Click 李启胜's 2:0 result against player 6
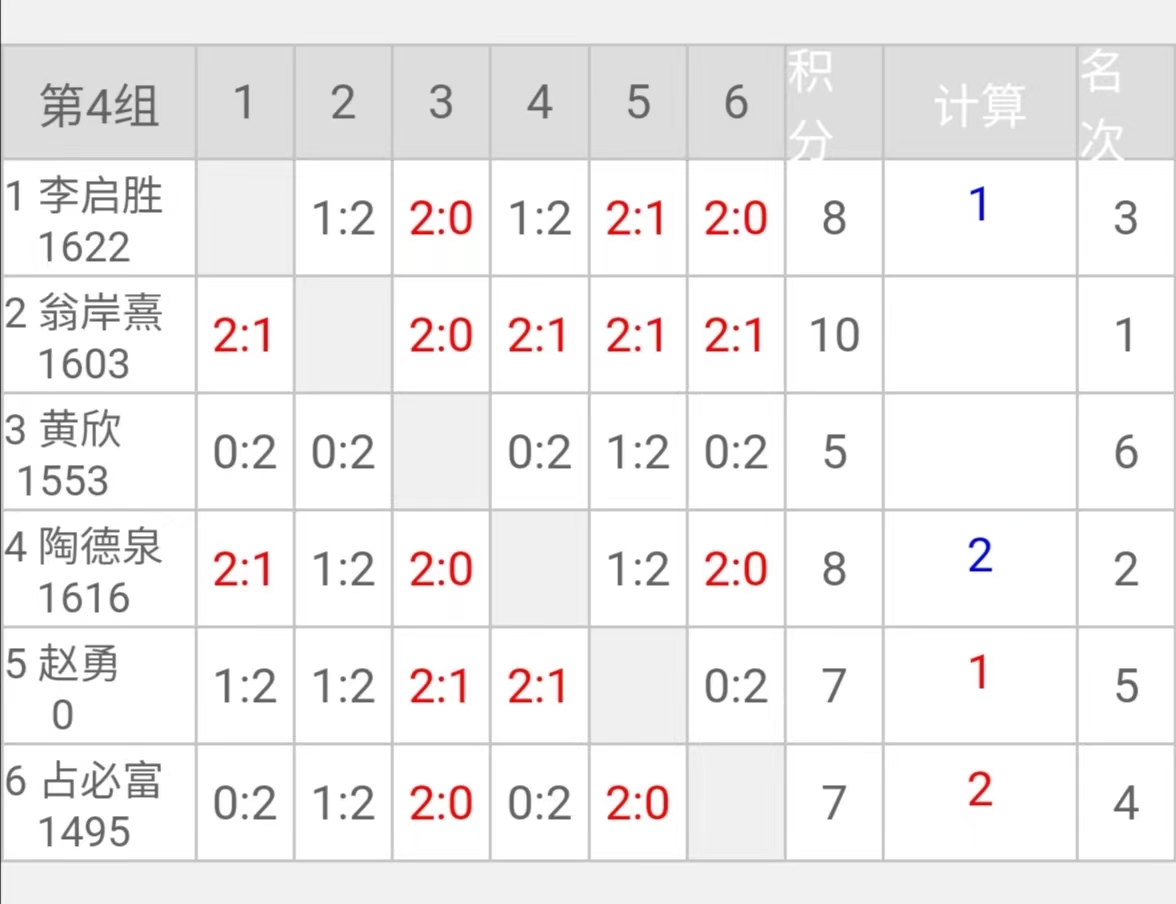This screenshot has height=904, width=1176. coord(736,219)
